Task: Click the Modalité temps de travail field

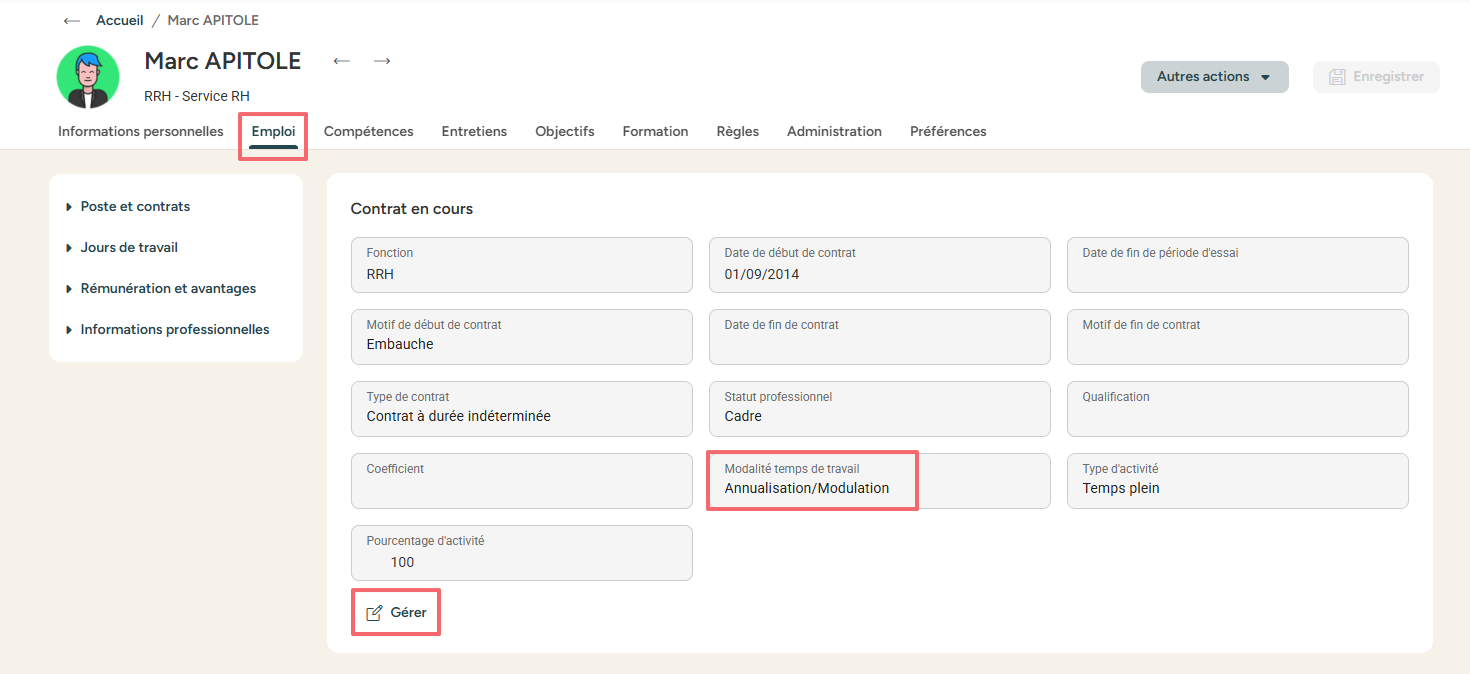Action: (x=879, y=481)
